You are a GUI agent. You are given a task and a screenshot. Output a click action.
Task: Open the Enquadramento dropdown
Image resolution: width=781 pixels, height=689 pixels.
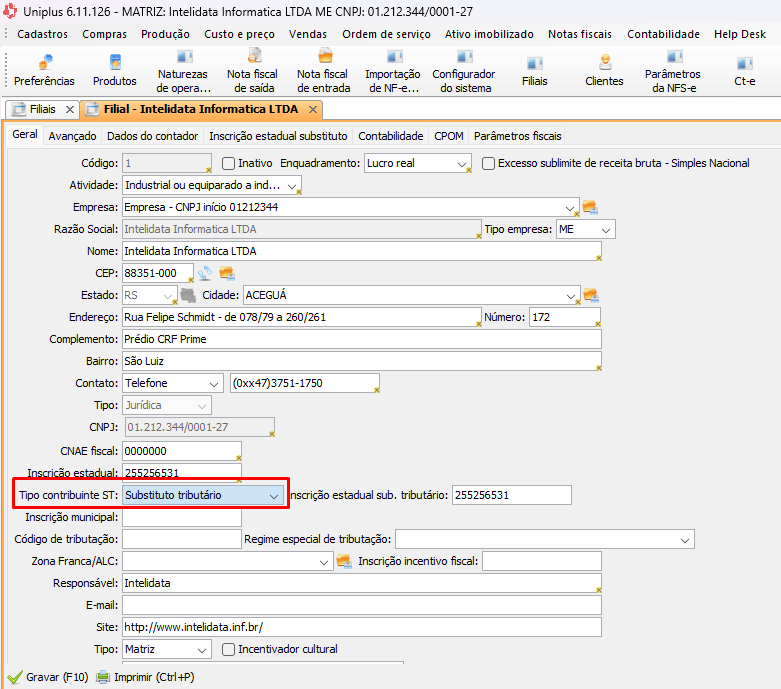[x=417, y=163]
